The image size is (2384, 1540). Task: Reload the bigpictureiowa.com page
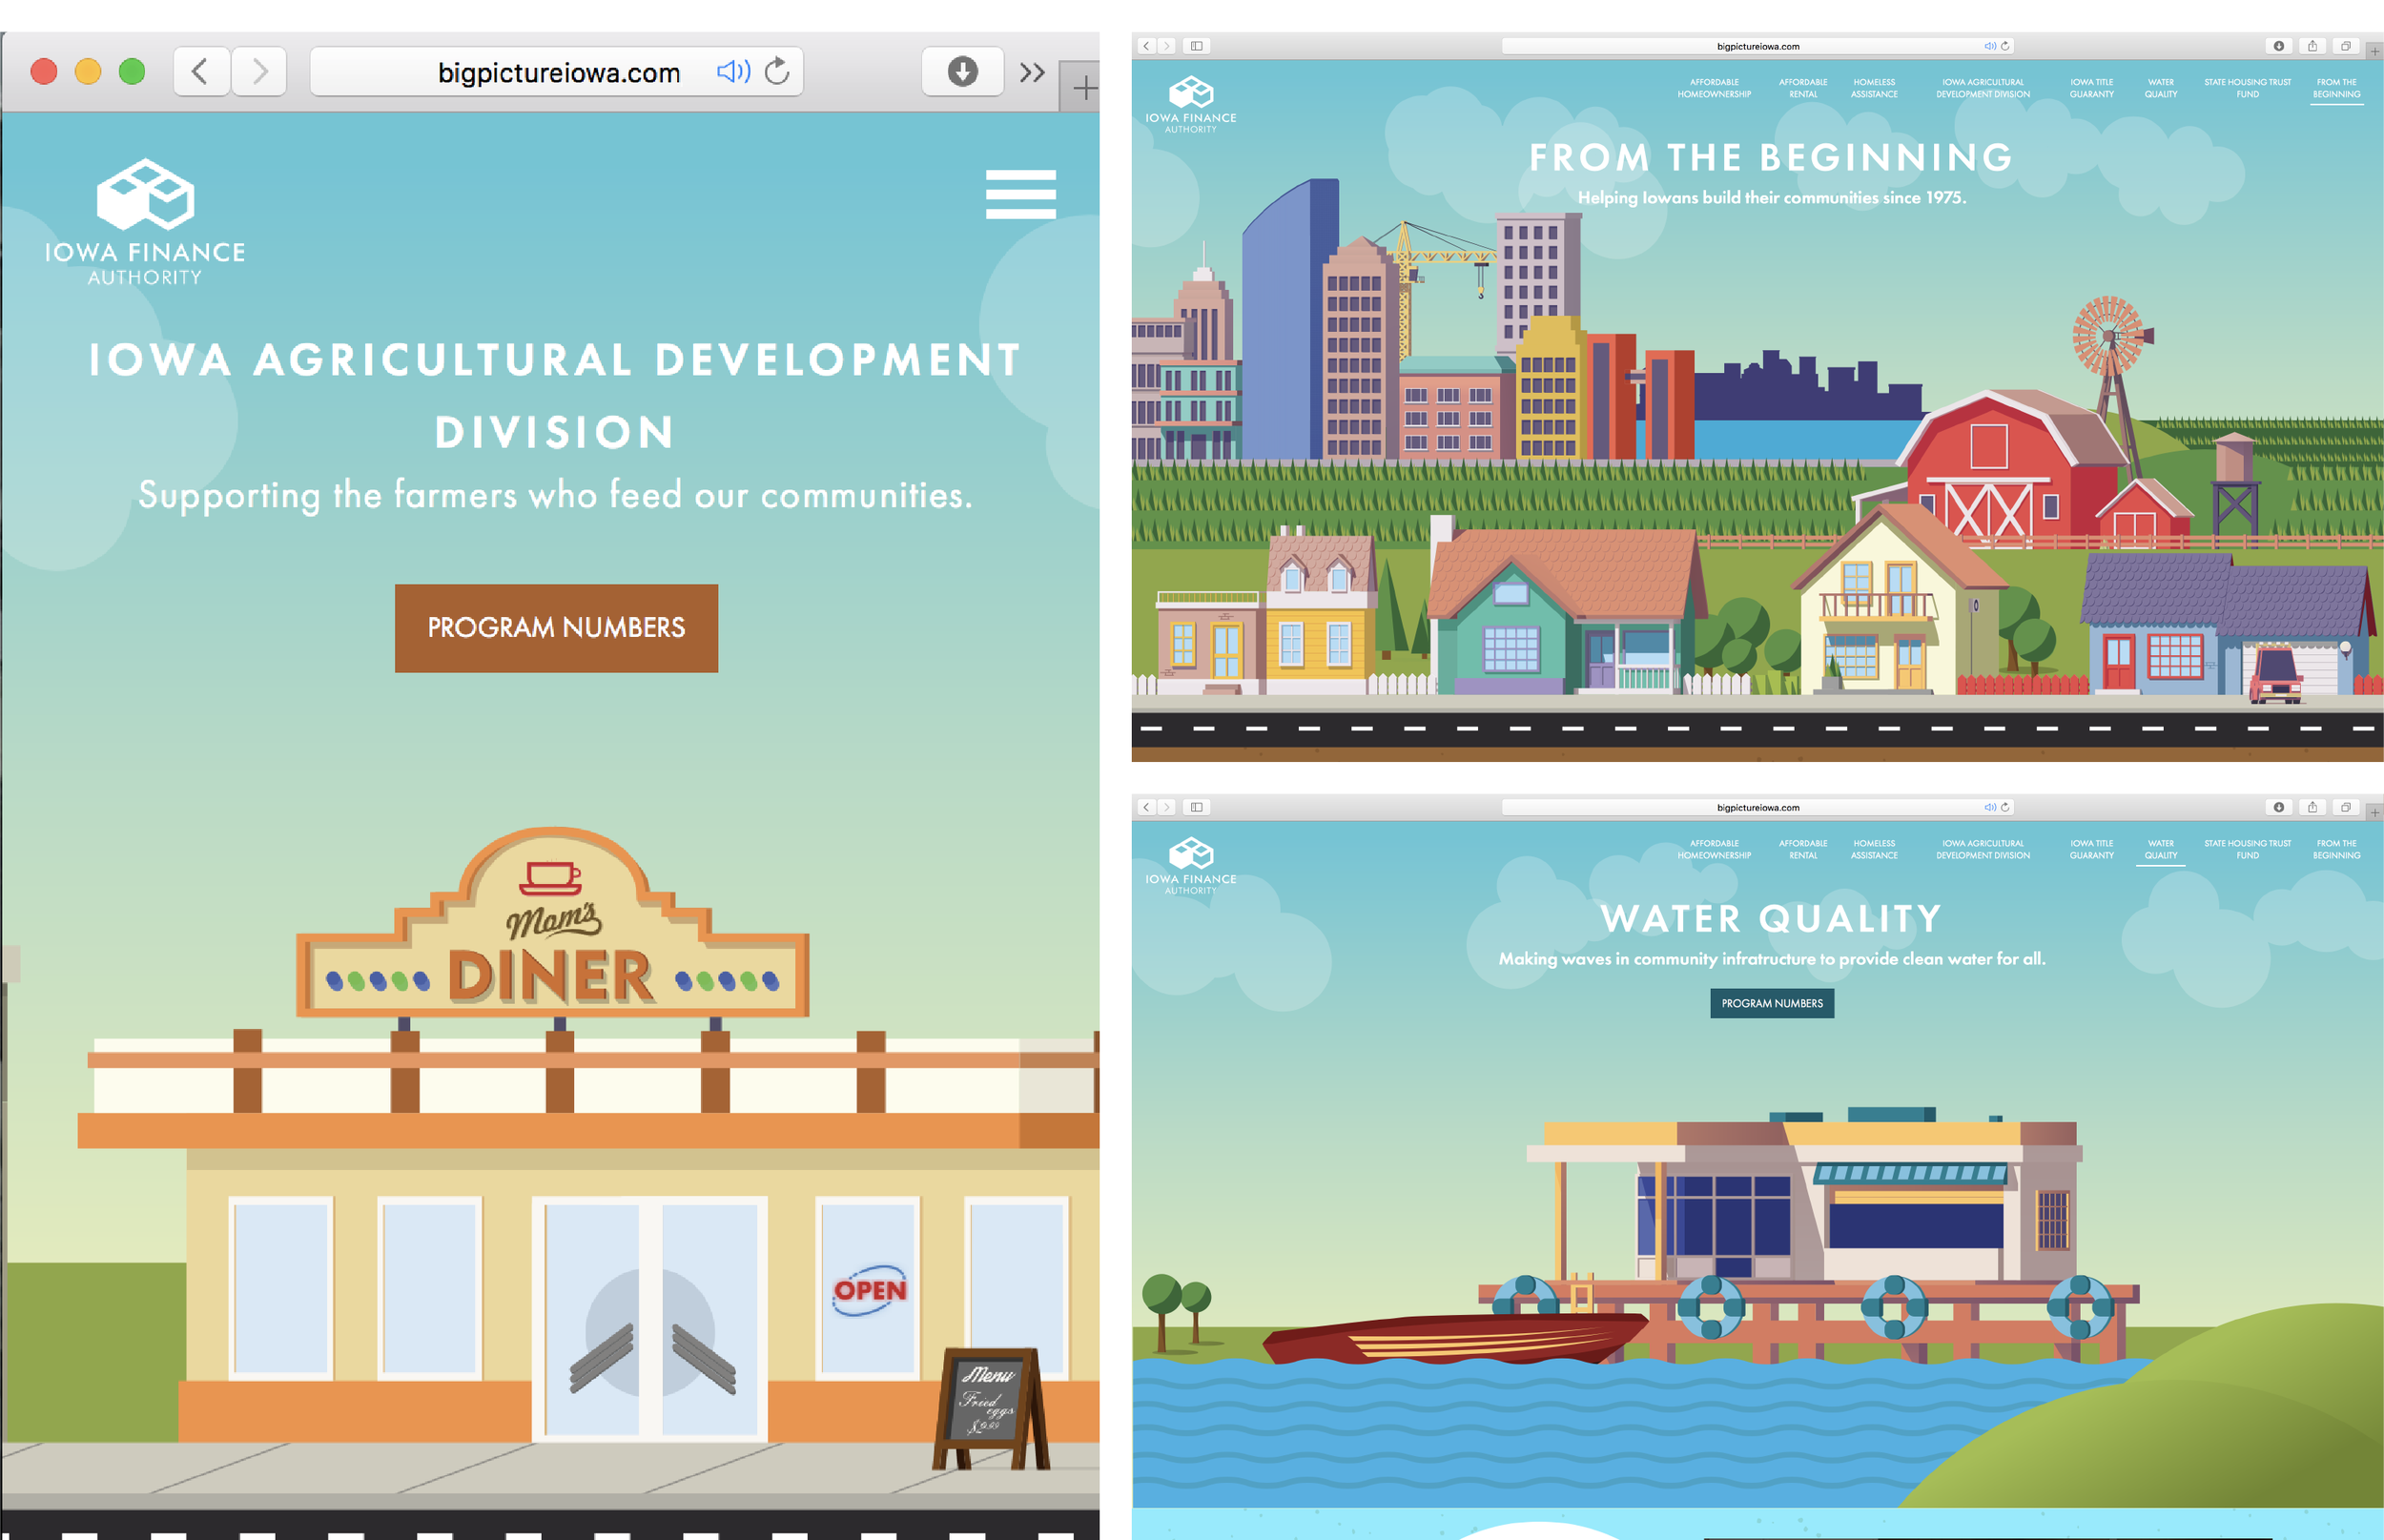point(778,71)
